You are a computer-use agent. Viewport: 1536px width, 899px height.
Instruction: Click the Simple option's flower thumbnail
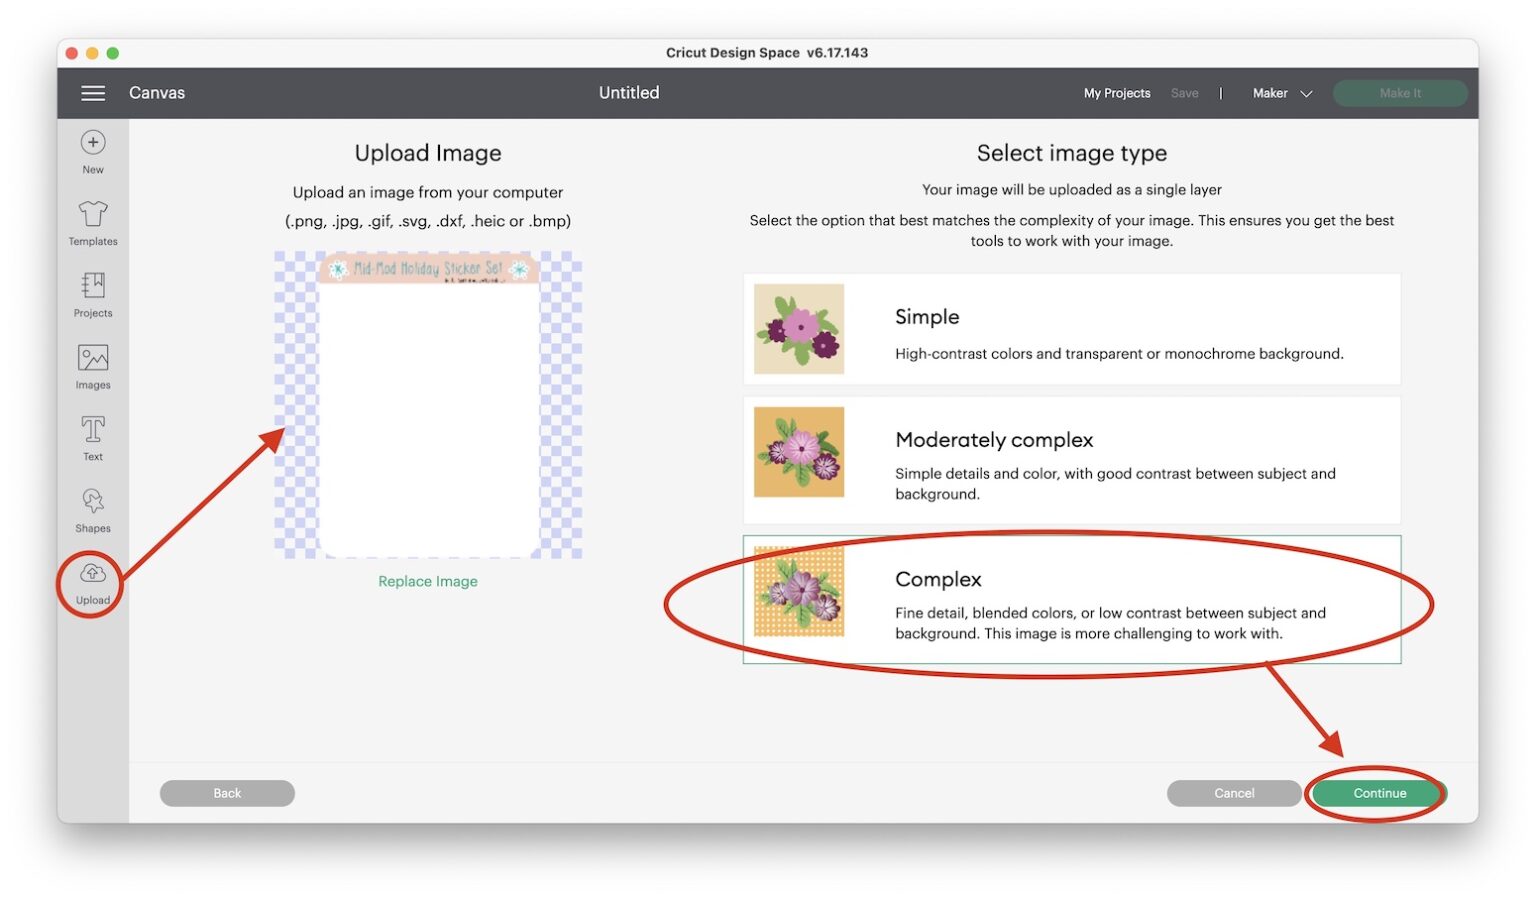tap(798, 329)
